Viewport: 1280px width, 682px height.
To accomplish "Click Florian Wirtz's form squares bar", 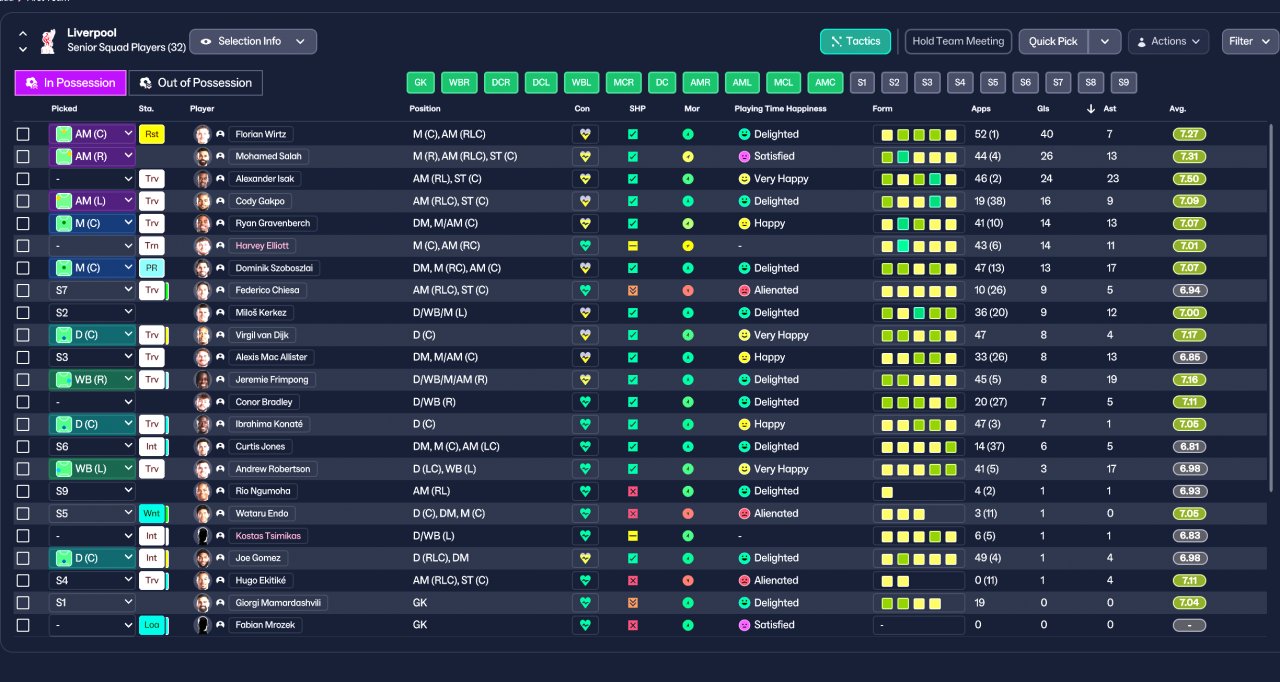I will click(x=919, y=134).
